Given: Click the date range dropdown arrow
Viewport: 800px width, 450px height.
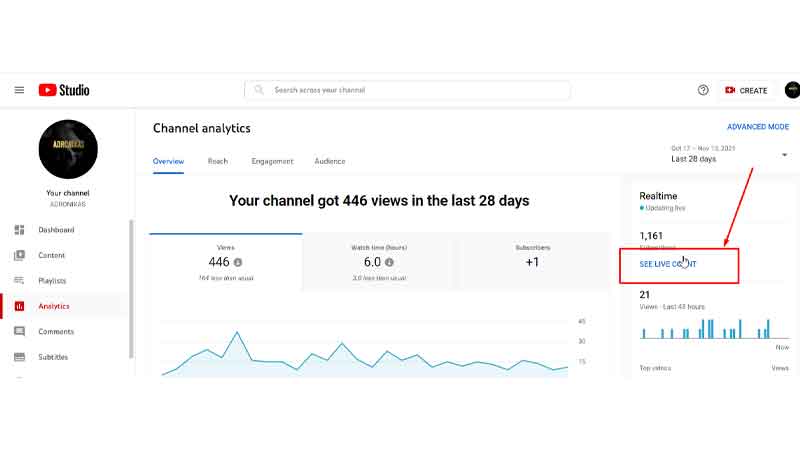Looking at the screenshot, I should (785, 155).
